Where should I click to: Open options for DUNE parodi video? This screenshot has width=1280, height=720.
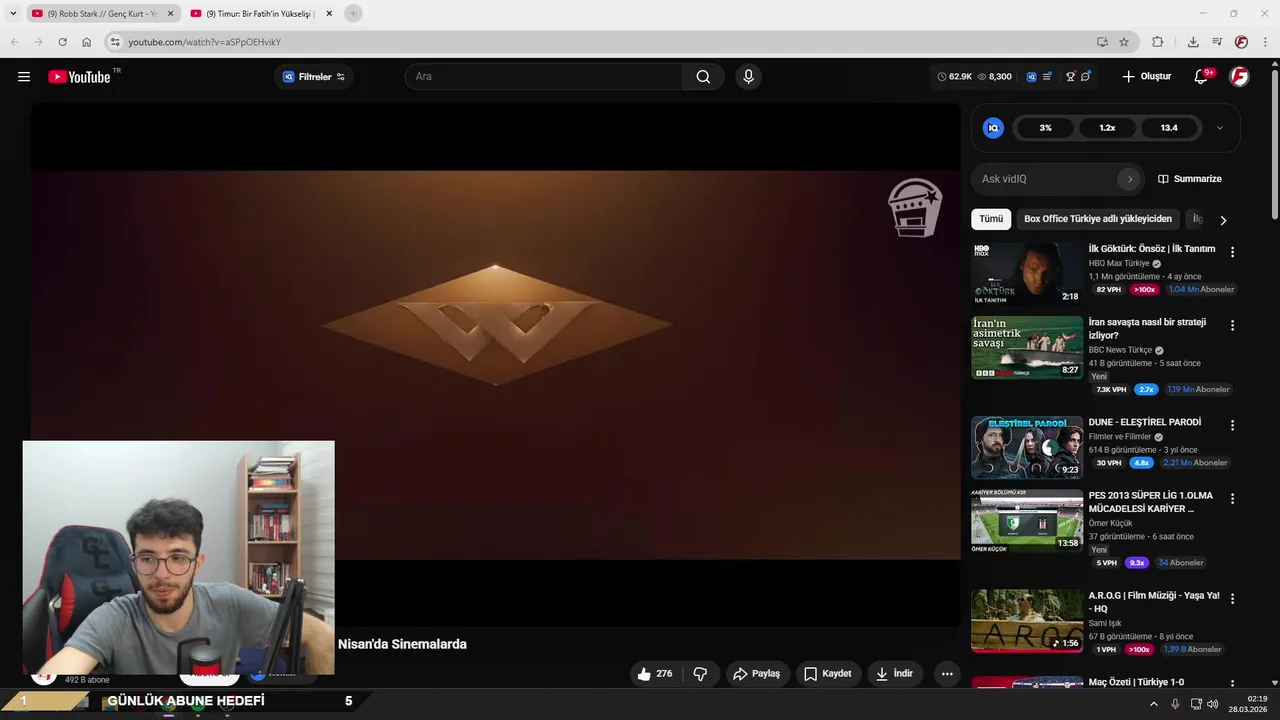(1232, 426)
